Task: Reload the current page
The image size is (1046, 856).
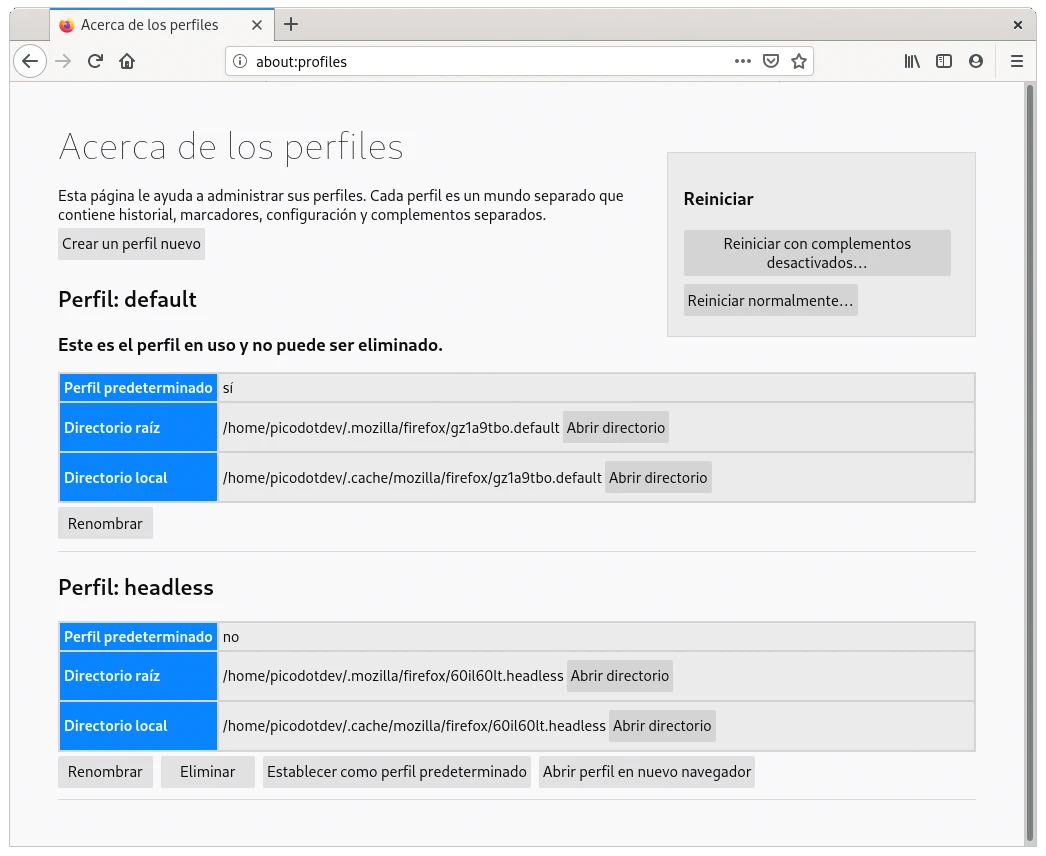Action: (95, 61)
